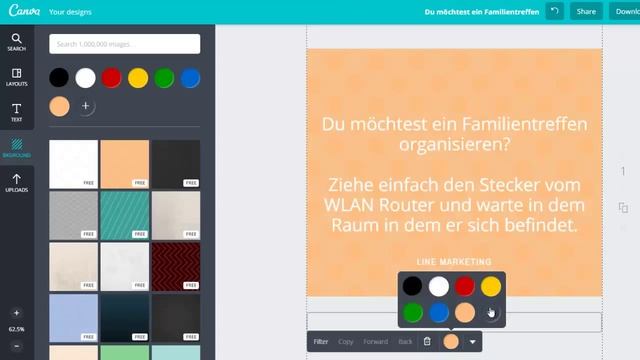Focus the image search field
Screen dimensions: 640x360
[124, 44]
